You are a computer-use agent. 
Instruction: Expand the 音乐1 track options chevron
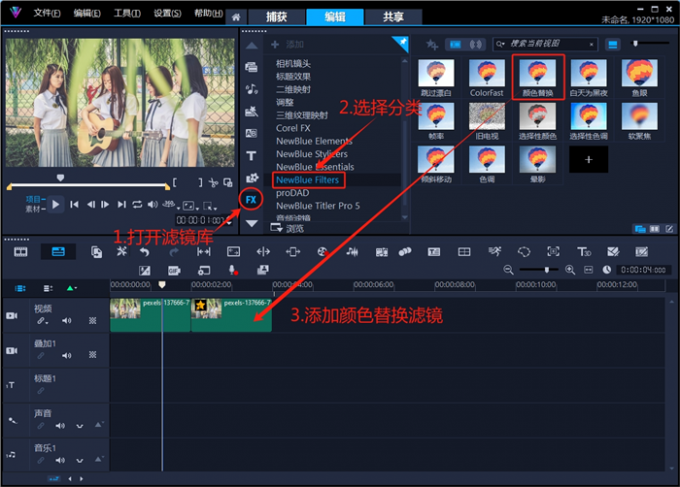pyautogui.click(x=80, y=461)
